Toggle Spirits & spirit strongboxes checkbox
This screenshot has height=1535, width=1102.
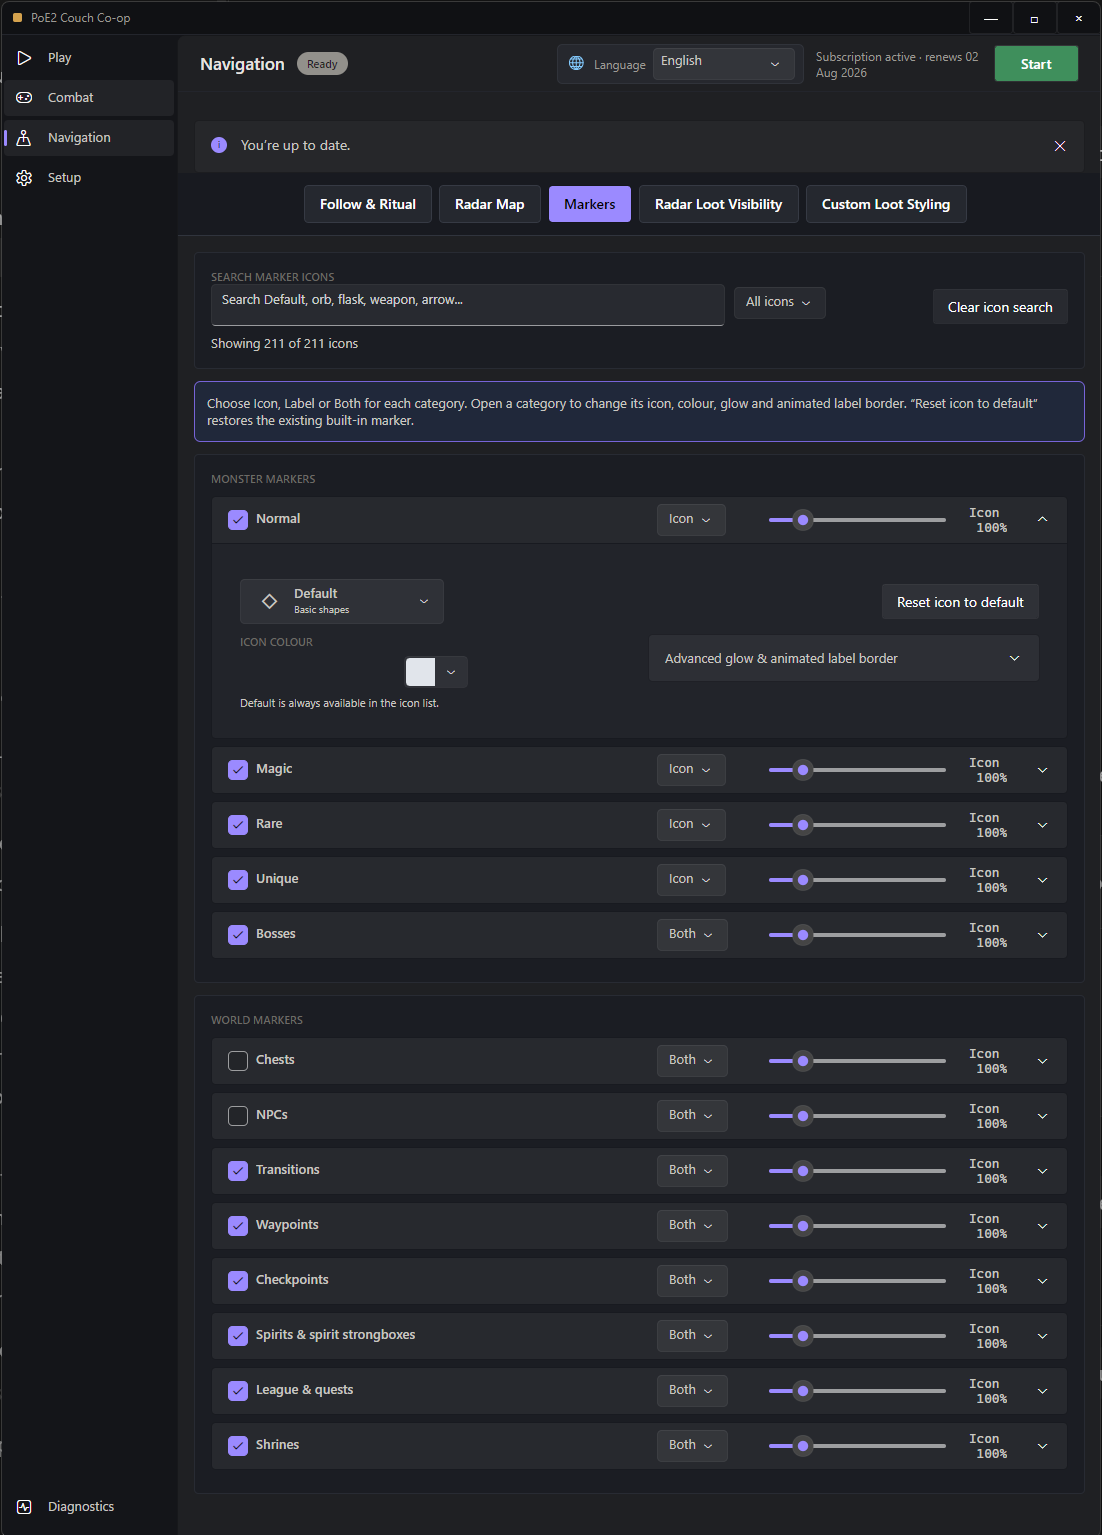pyautogui.click(x=238, y=1336)
